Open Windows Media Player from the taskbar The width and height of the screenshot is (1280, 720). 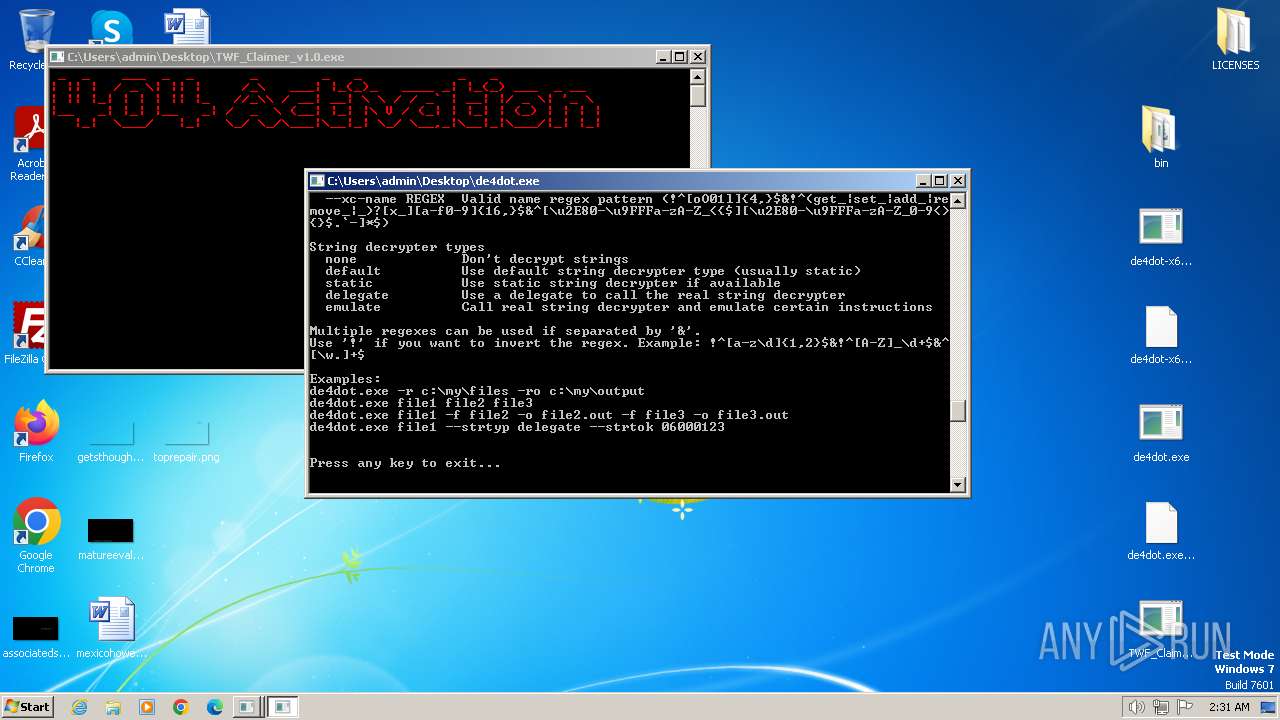tap(147, 707)
